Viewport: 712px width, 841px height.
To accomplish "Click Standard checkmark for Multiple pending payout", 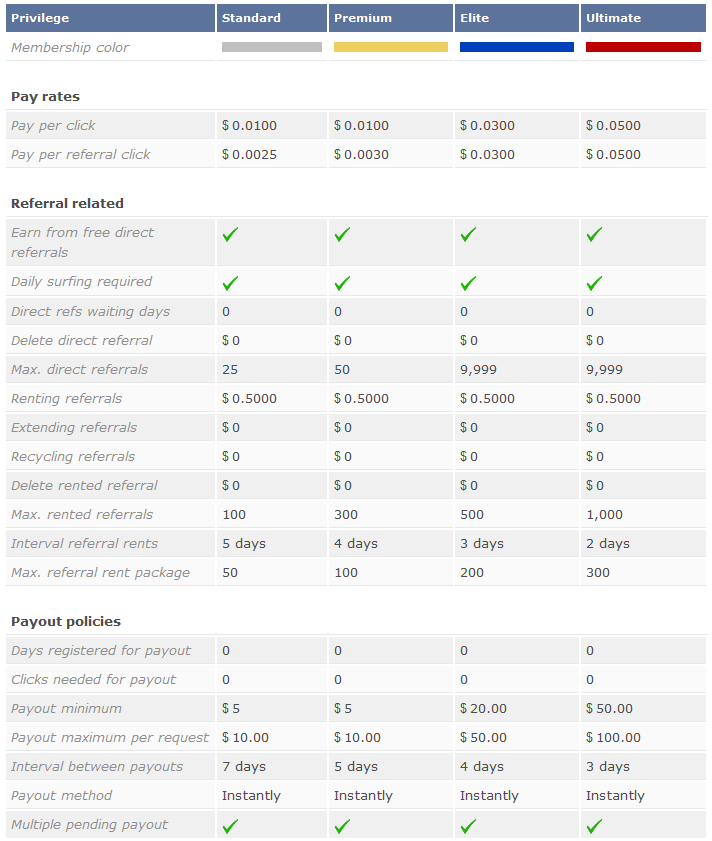I will pyautogui.click(x=230, y=826).
